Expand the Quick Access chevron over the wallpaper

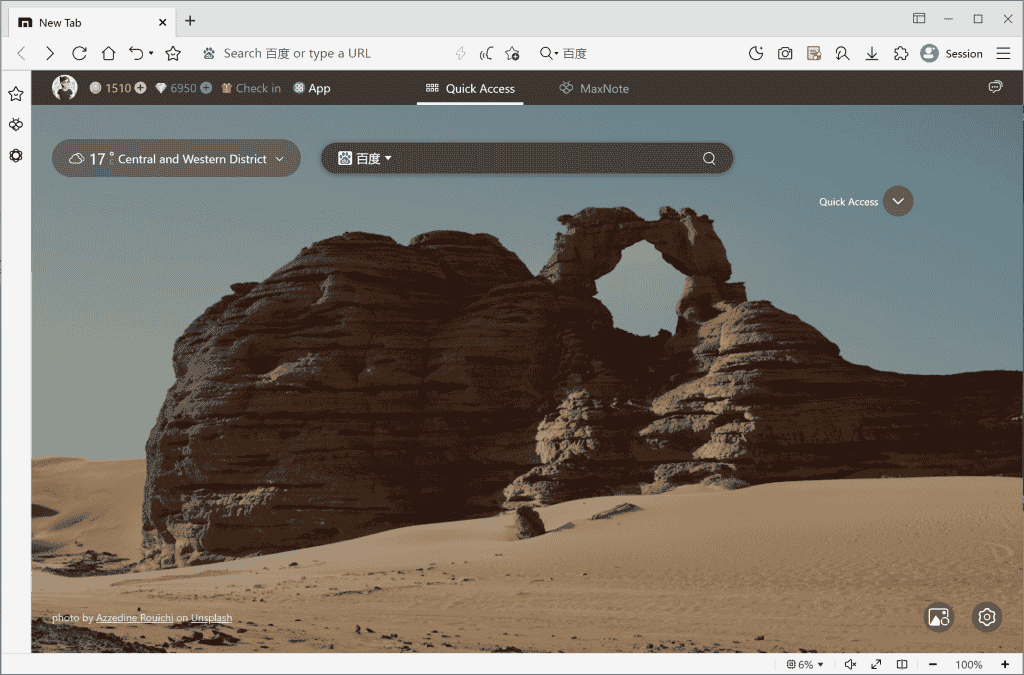click(x=897, y=201)
